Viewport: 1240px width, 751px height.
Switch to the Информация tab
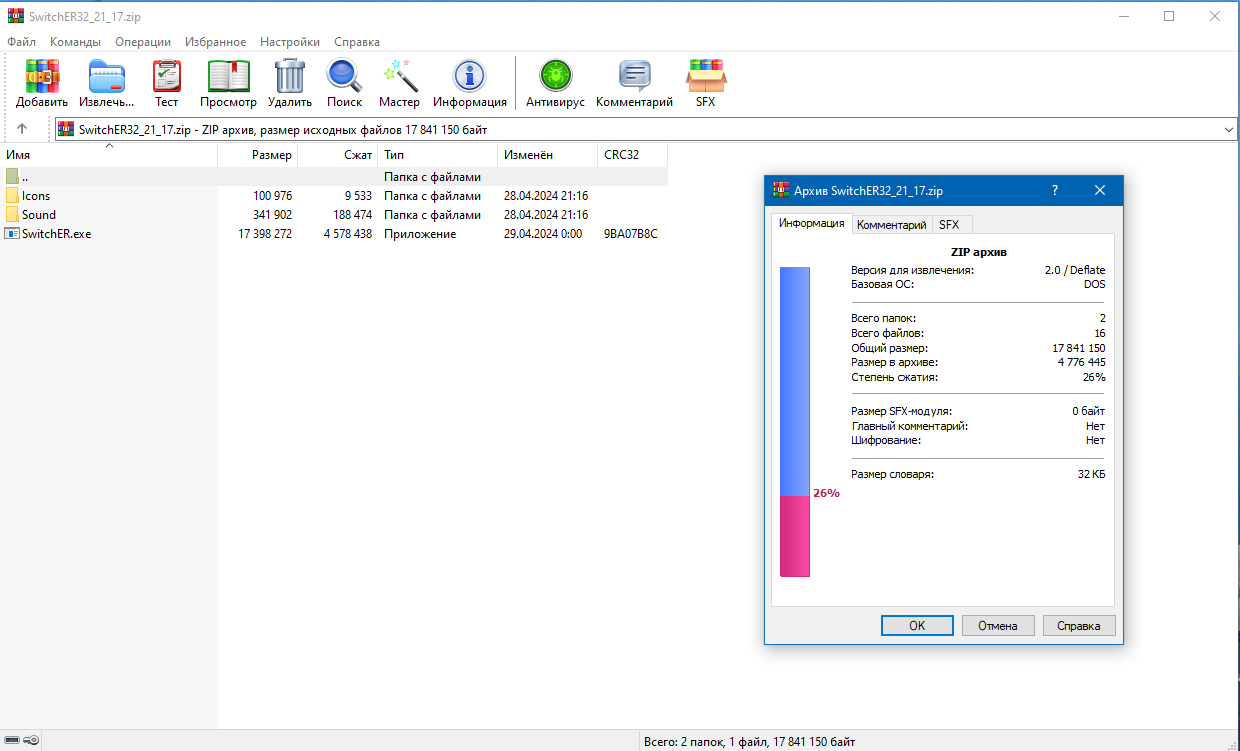(812, 224)
